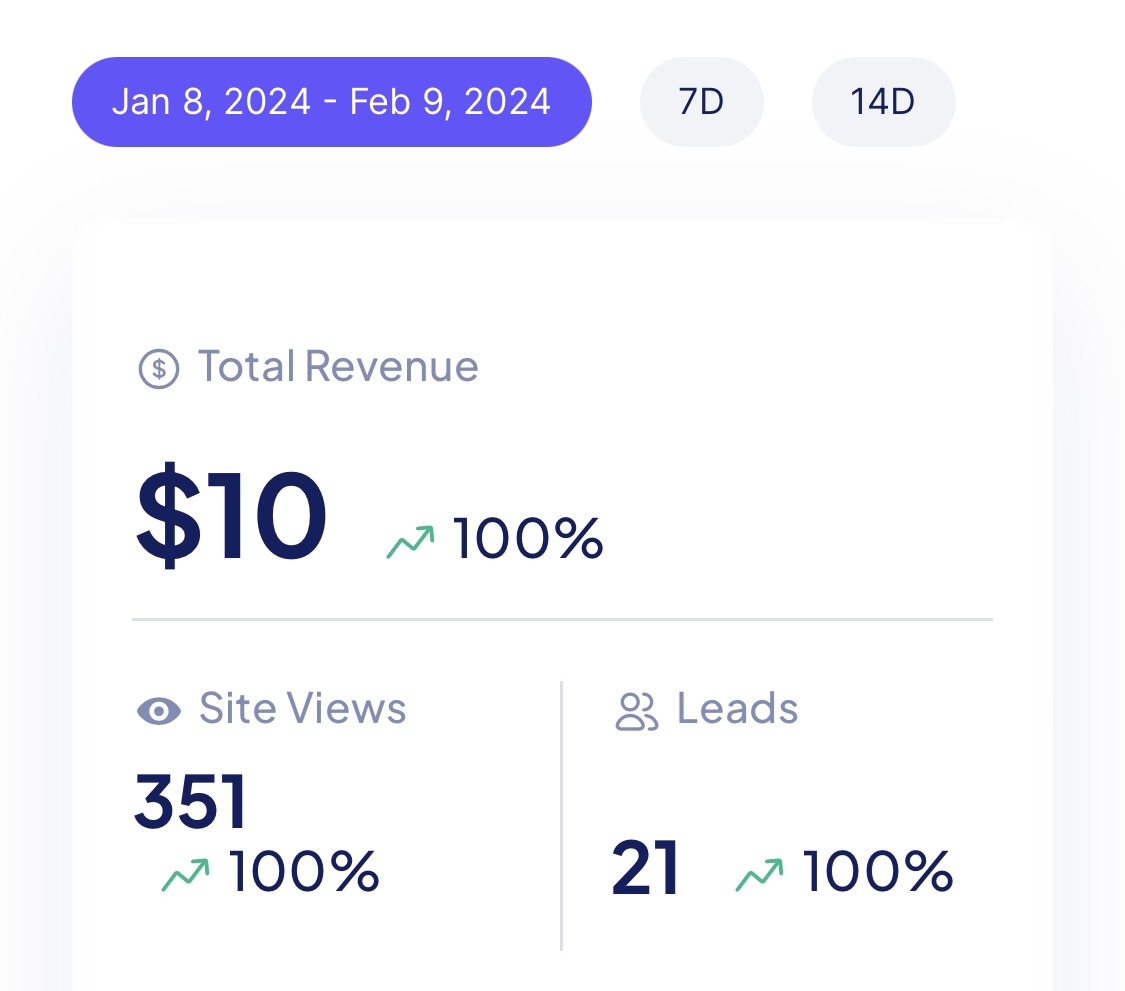Image resolution: width=1125 pixels, height=991 pixels.
Task: Click the dollar coin icon beside Total Revenue
Action: click(x=159, y=369)
